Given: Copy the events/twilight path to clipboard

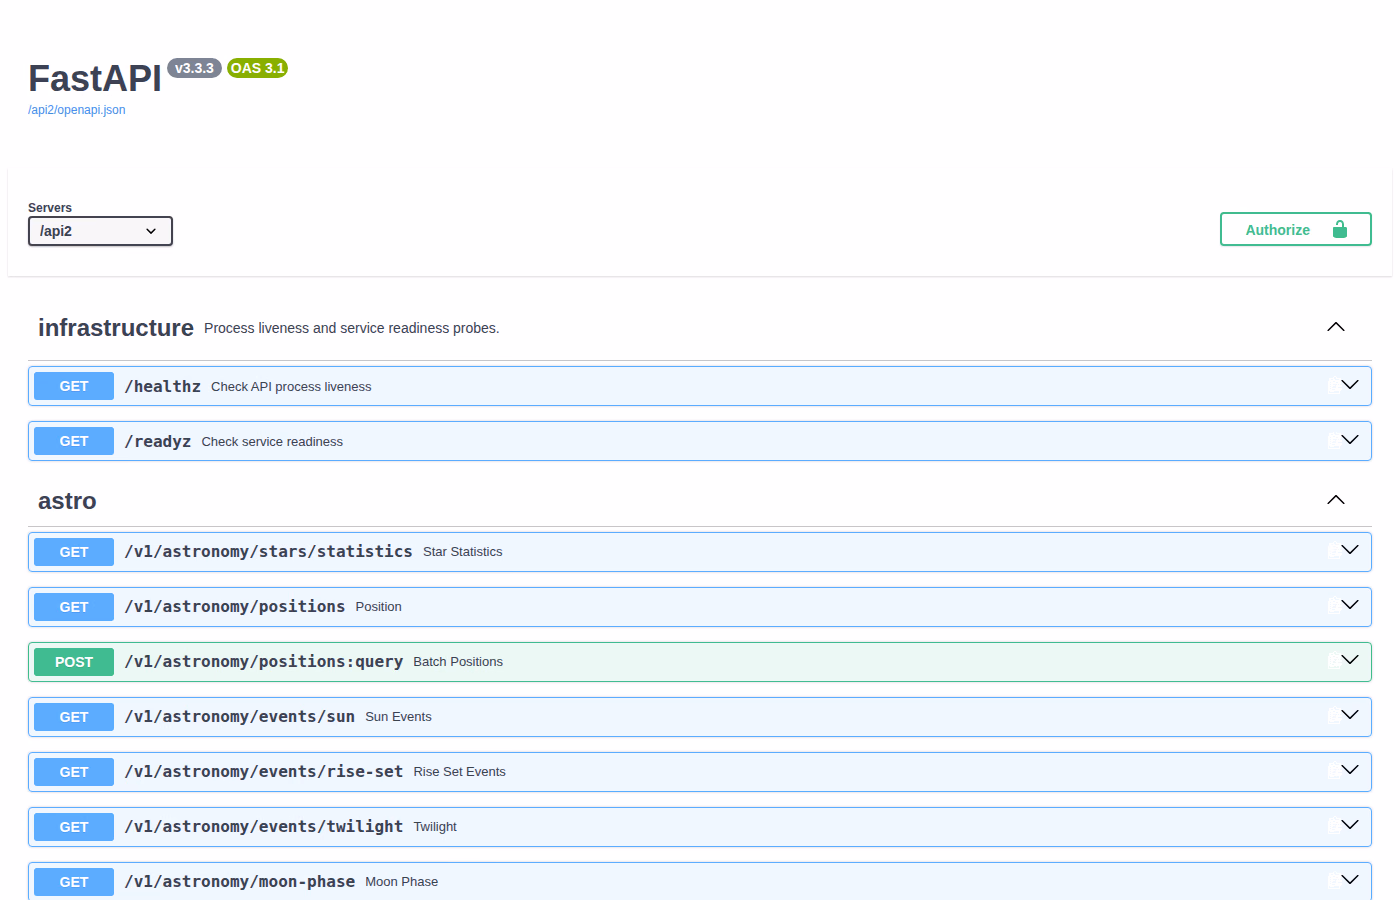Looking at the screenshot, I should coord(1334,827).
